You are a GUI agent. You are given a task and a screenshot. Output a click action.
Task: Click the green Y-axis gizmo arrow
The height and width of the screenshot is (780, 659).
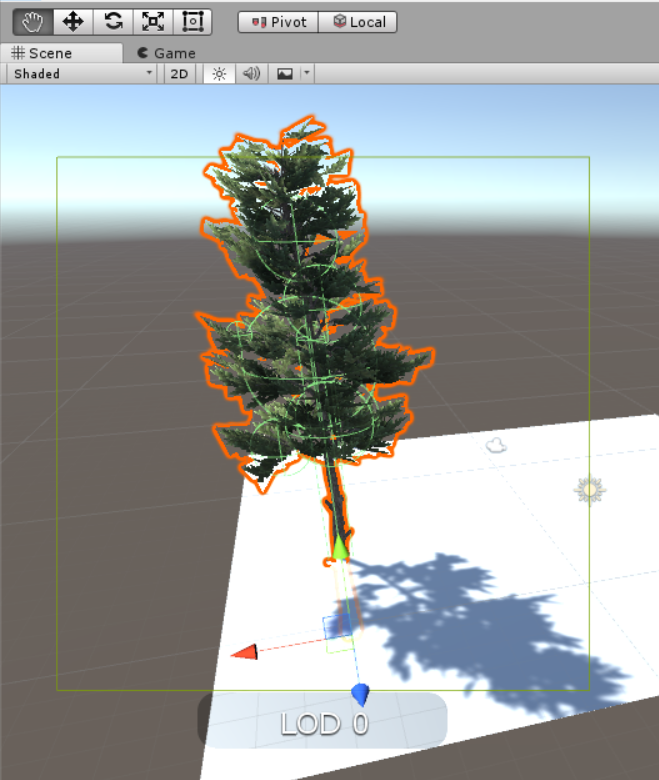[x=340, y=548]
